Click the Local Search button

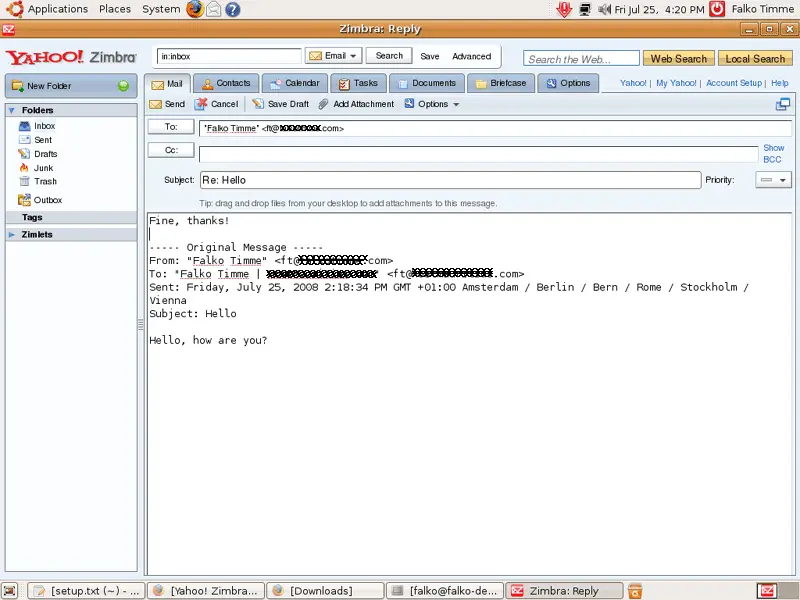coord(755,59)
